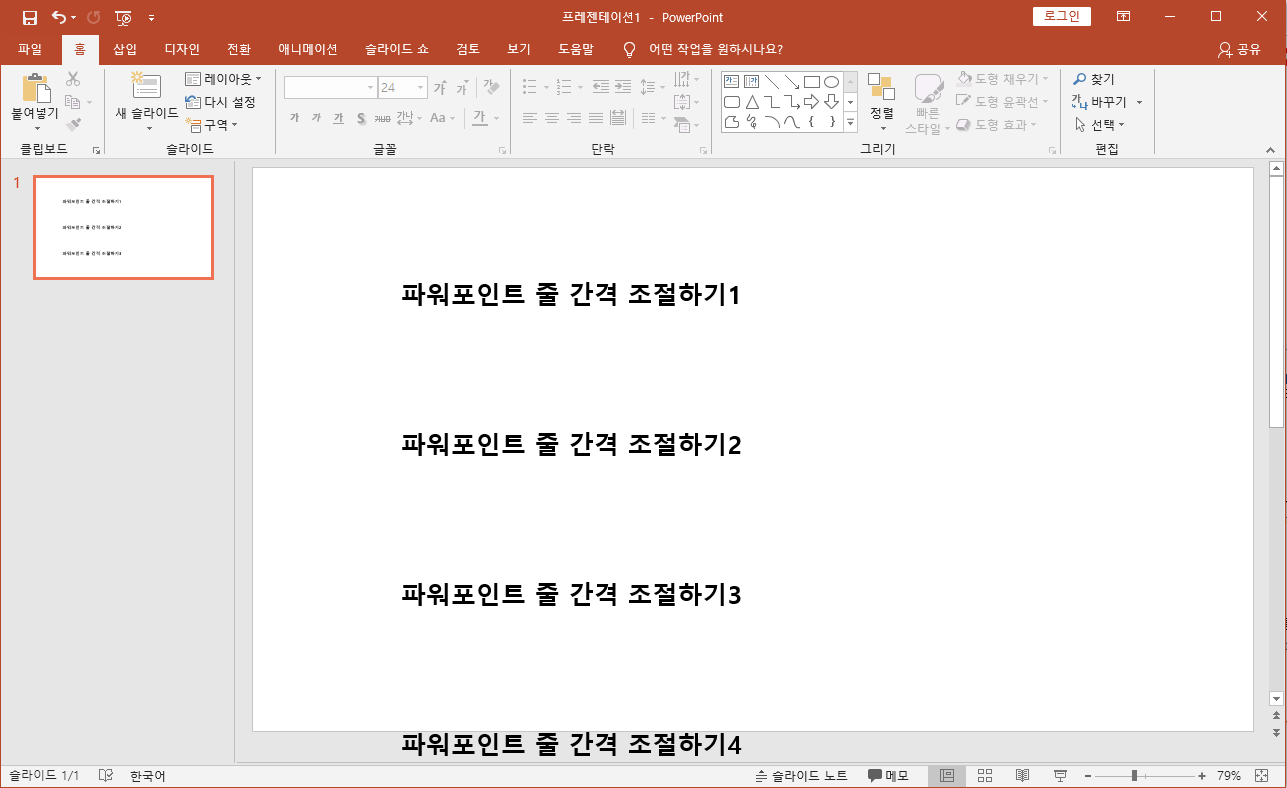Start slideshow from beginning via quick access icon

coord(123,17)
